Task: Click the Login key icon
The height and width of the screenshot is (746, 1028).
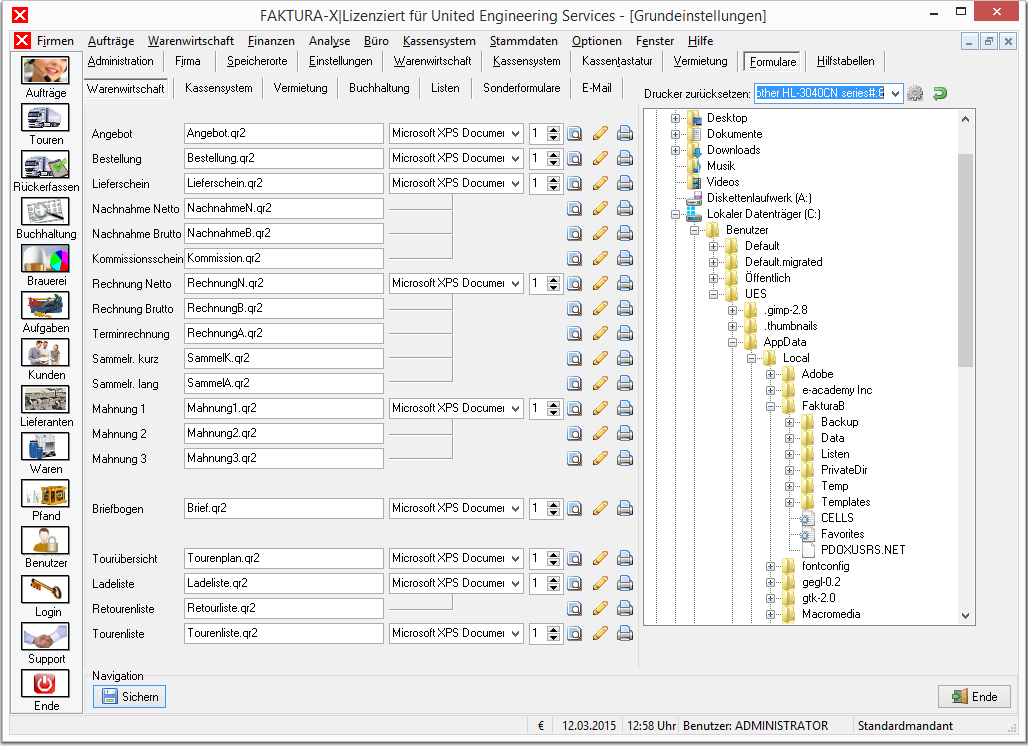Action: coord(45,589)
